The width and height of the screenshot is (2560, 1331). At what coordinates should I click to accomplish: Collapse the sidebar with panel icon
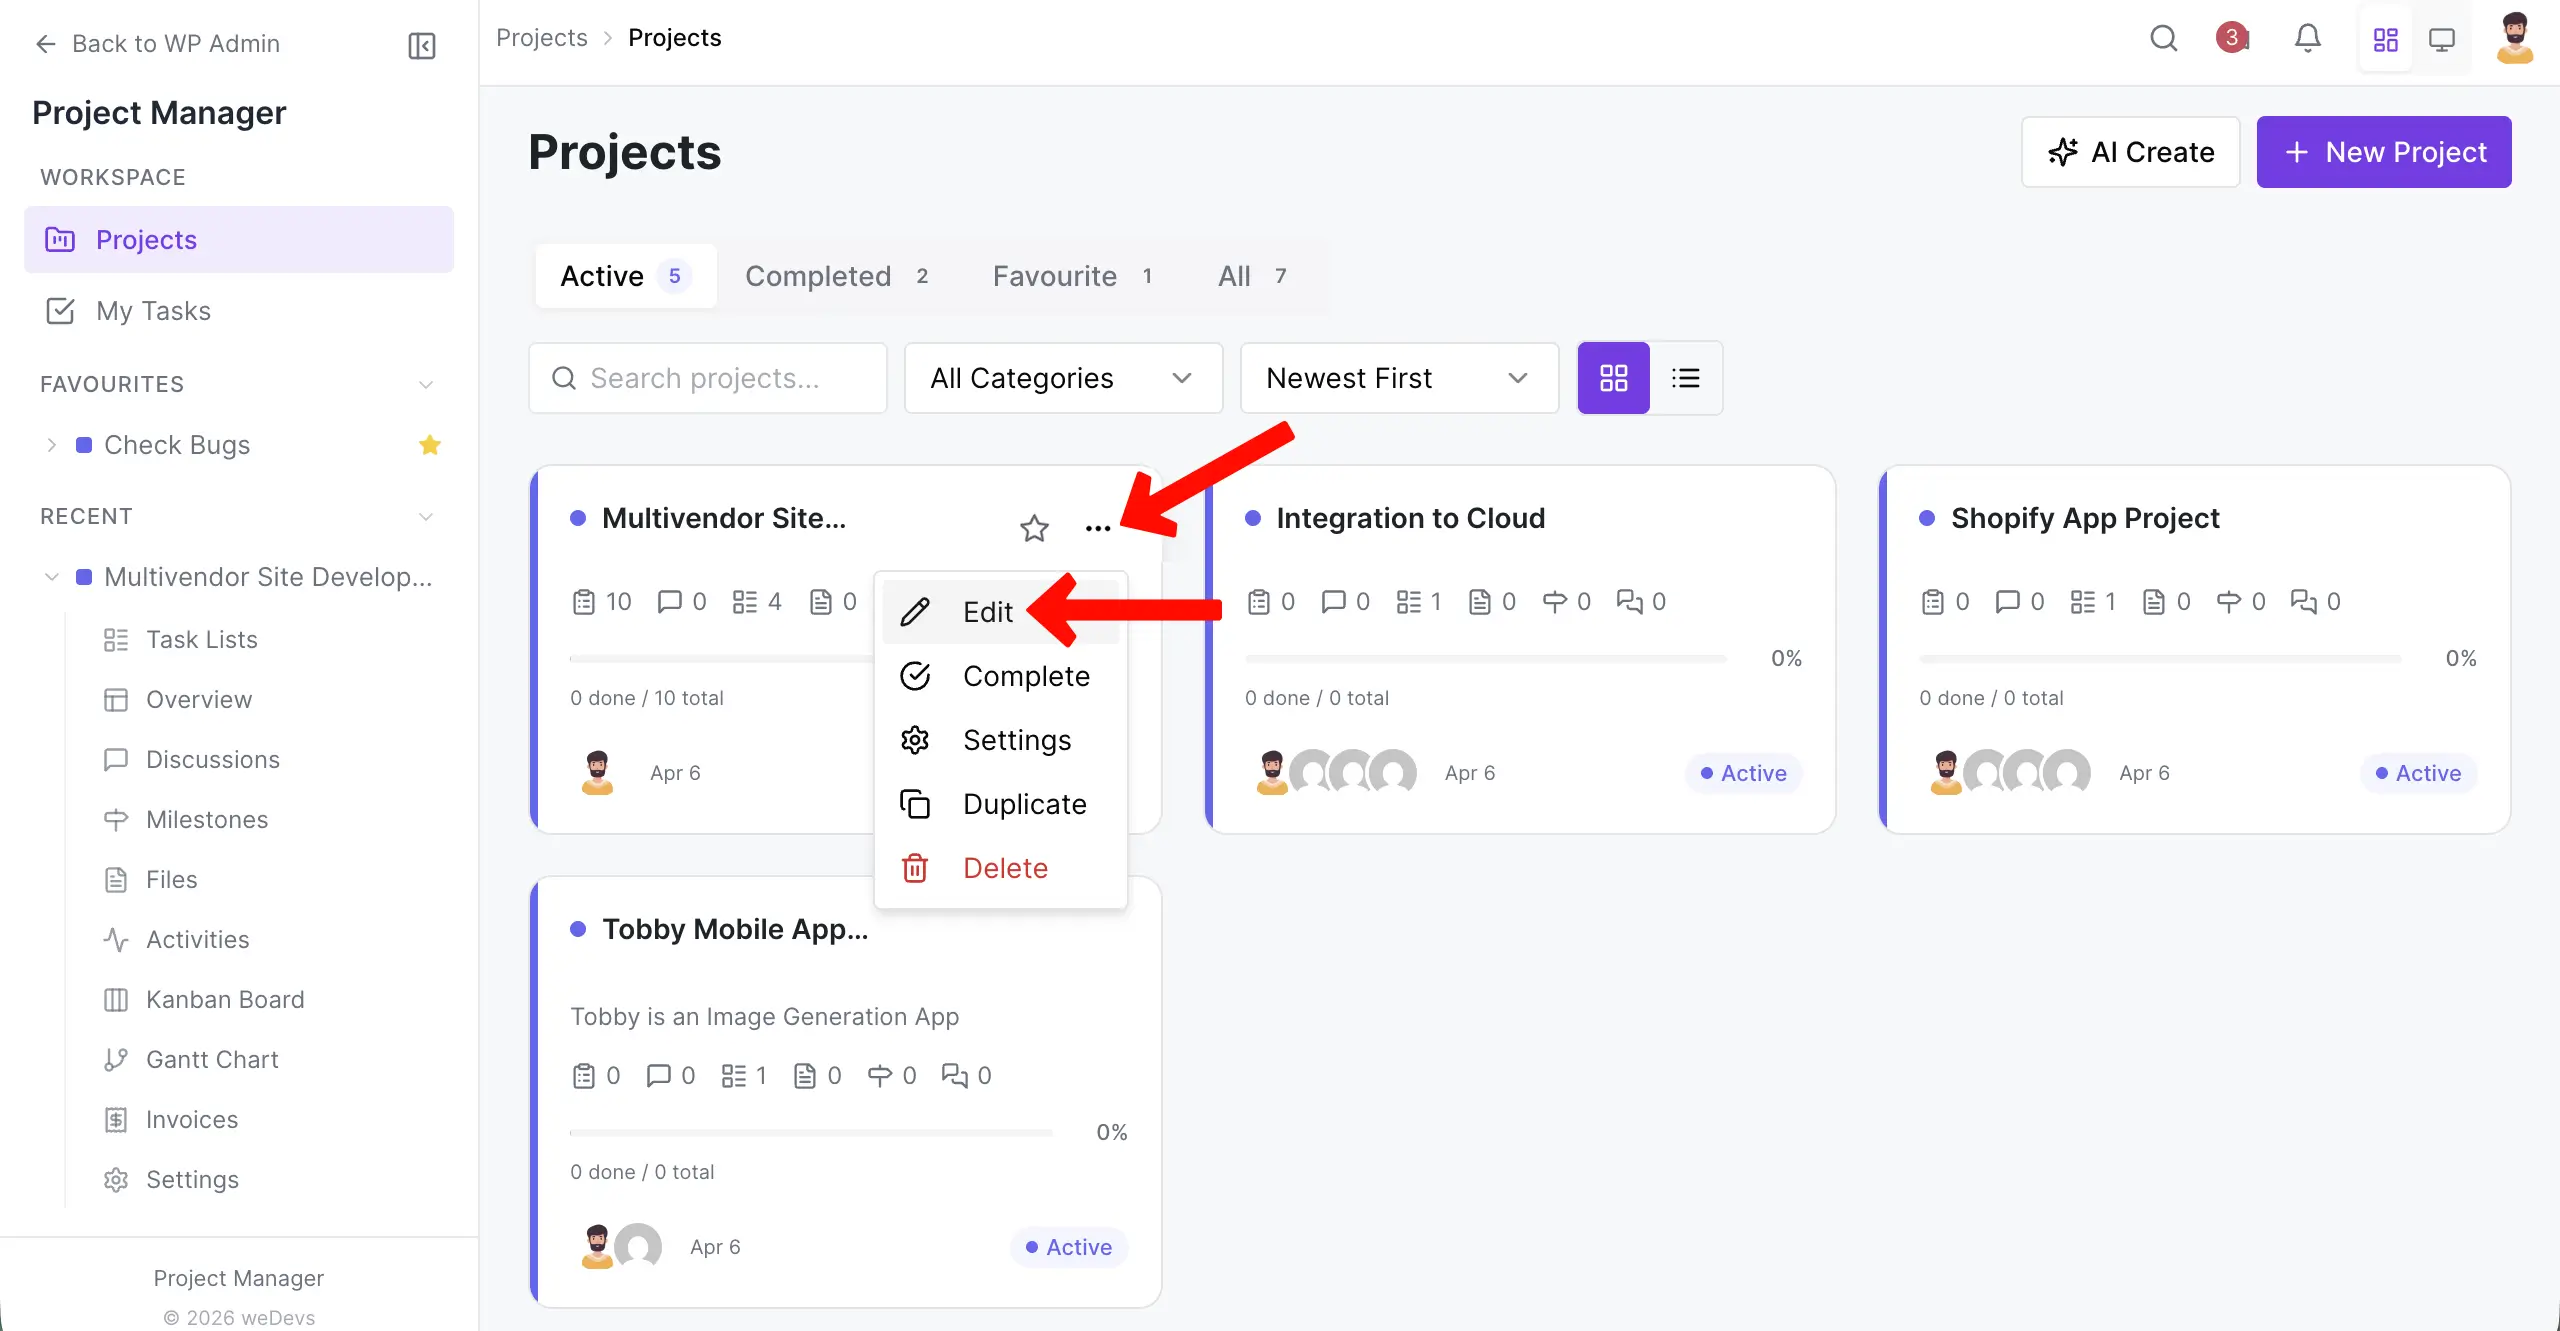point(422,45)
